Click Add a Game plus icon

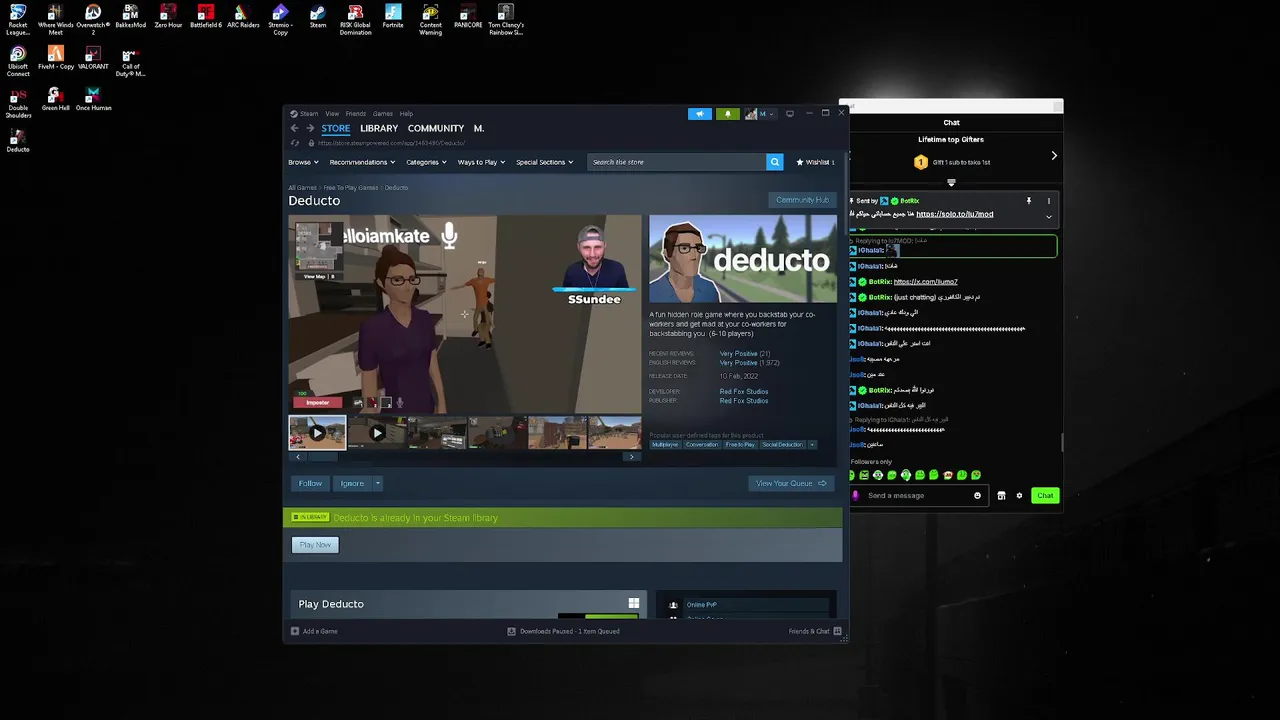(x=295, y=631)
